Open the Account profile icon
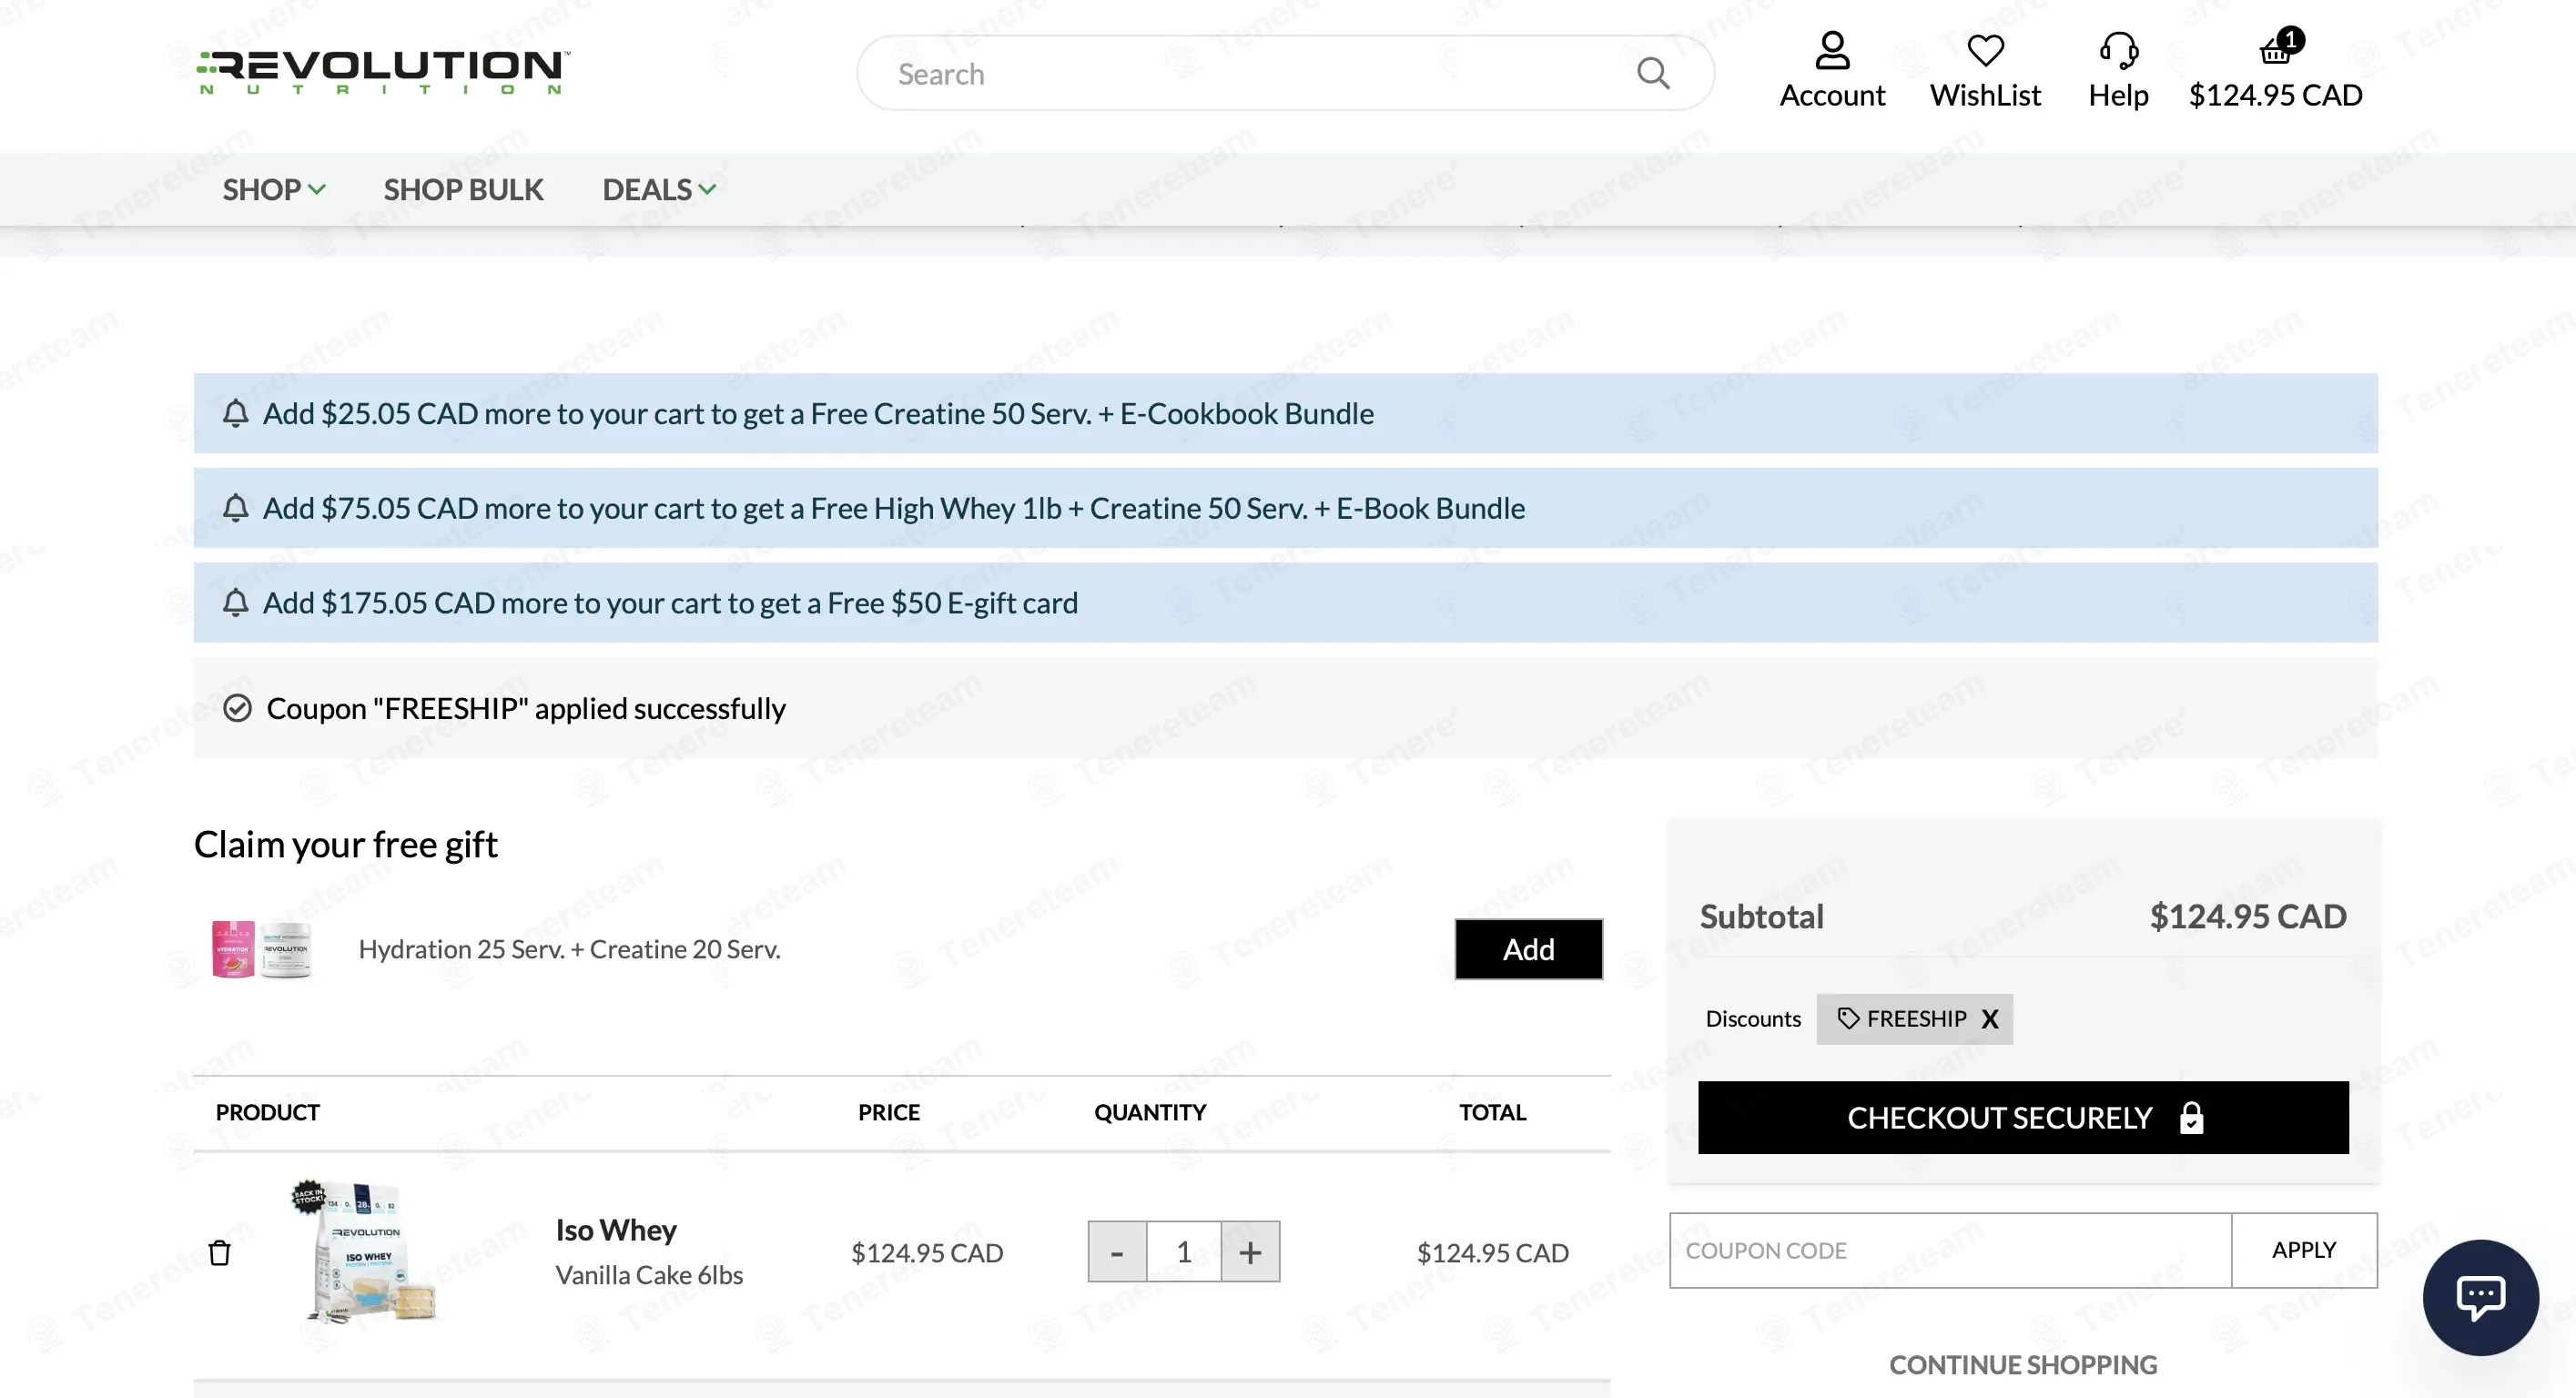Screen dimensions: 2576x1398 1832,50
